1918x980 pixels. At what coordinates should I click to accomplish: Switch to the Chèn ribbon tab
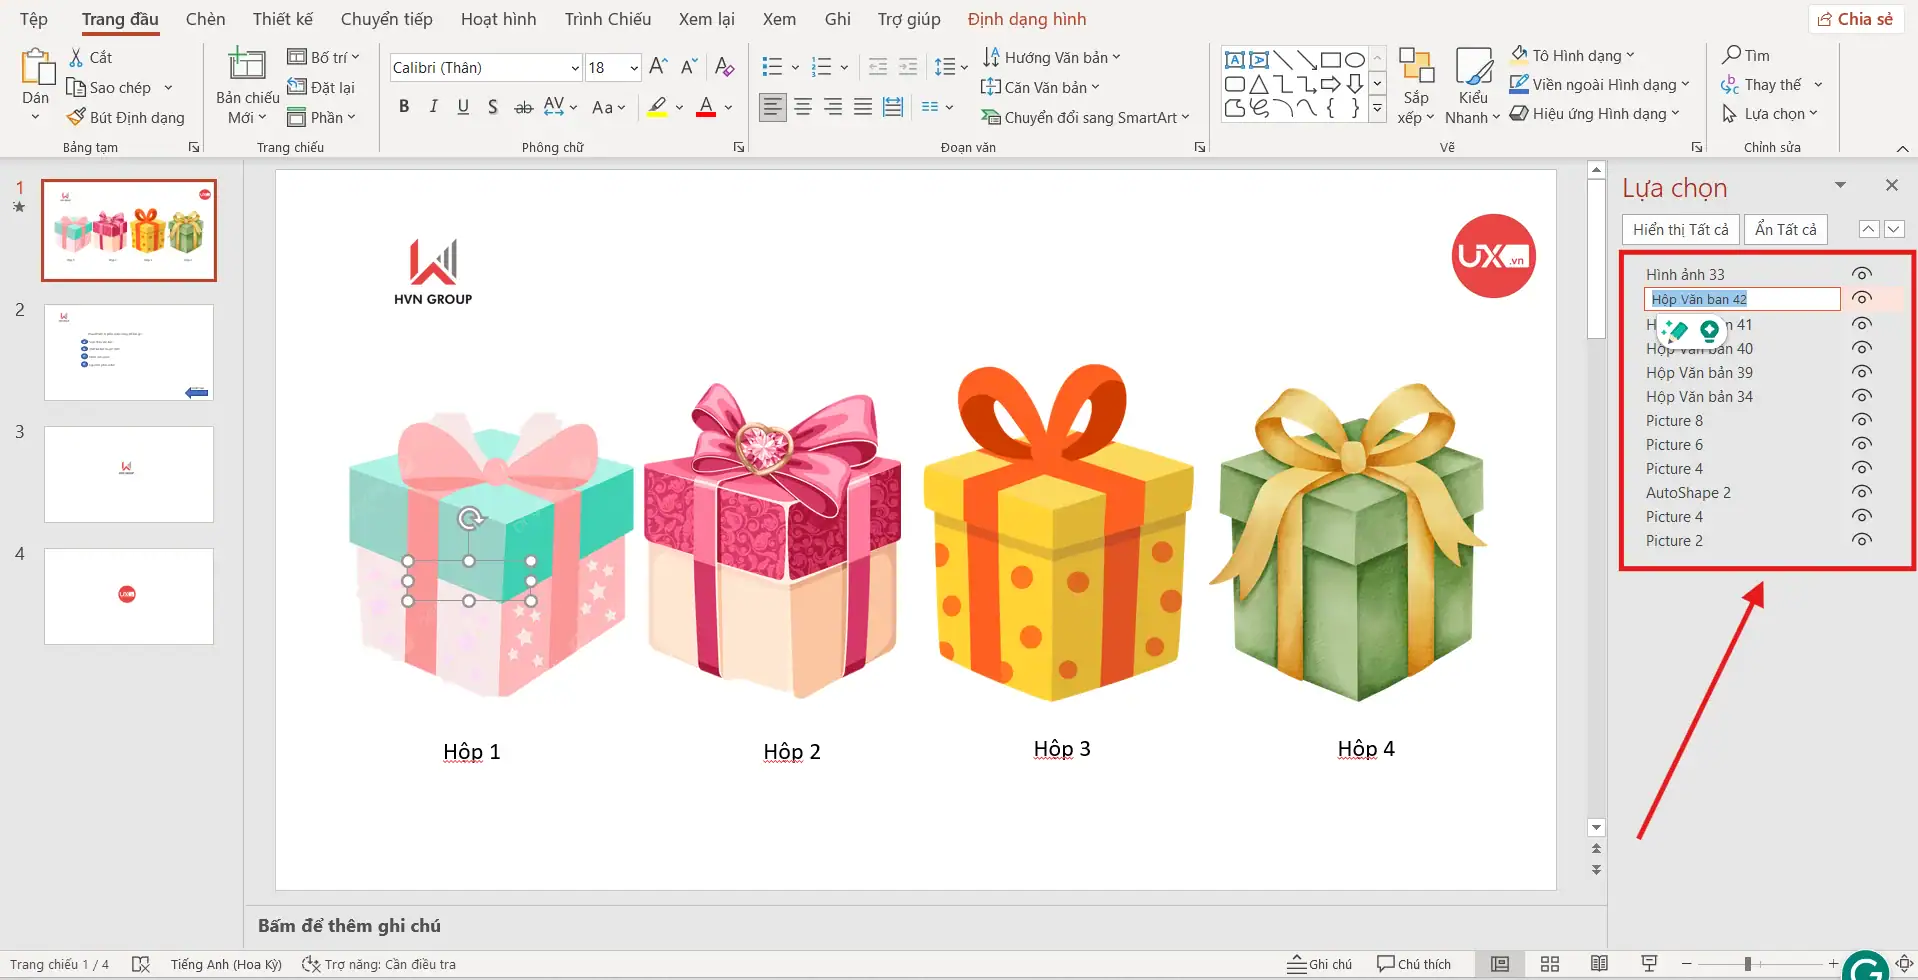pos(205,18)
